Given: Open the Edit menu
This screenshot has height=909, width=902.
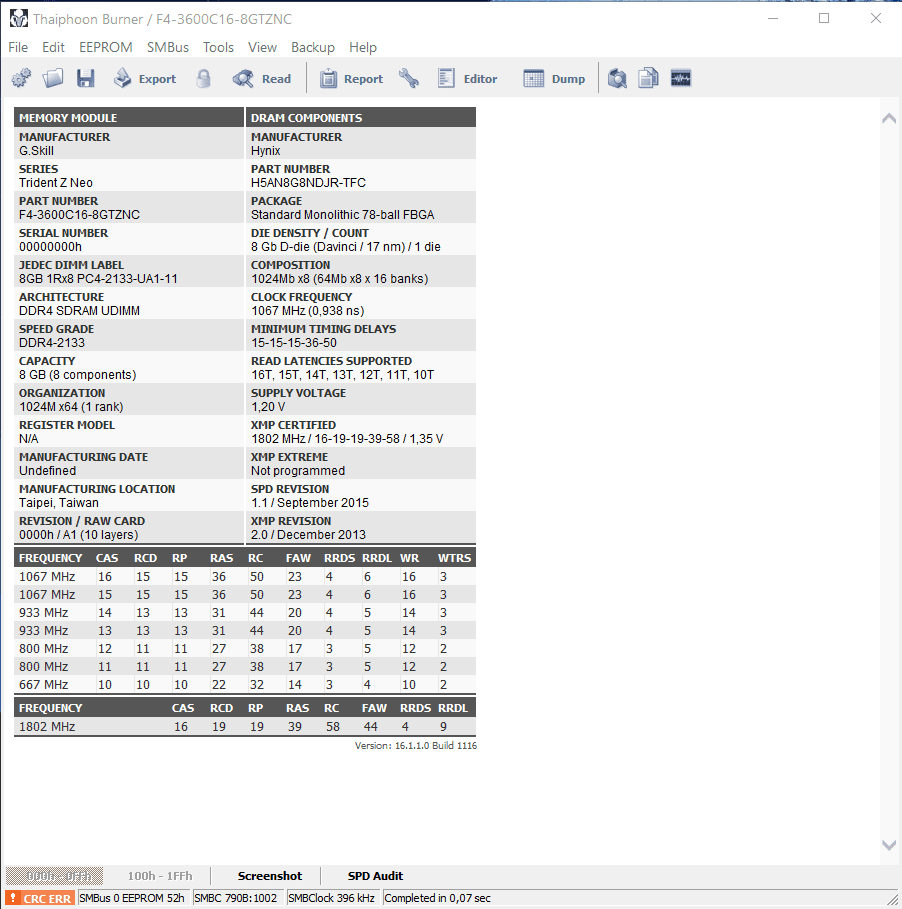Looking at the screenshot, I should point(53,47).
